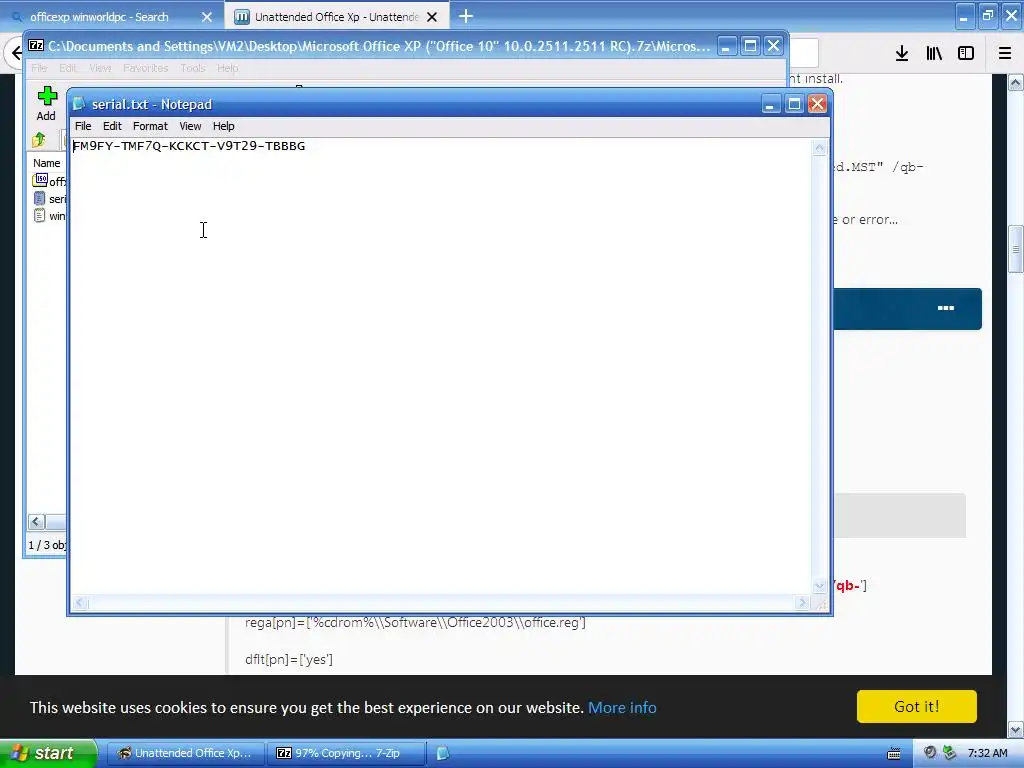Open browser hamburger menu

[1005, 54]
